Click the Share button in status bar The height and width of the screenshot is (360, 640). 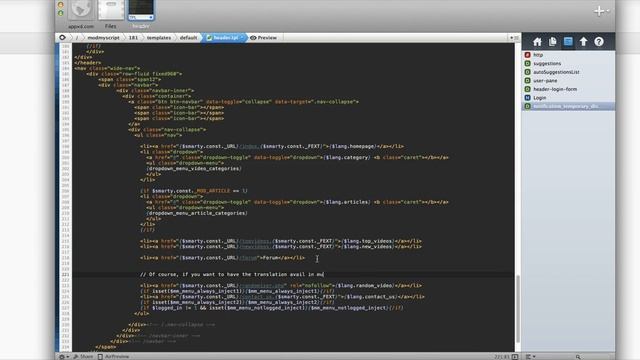click(83, 357)
